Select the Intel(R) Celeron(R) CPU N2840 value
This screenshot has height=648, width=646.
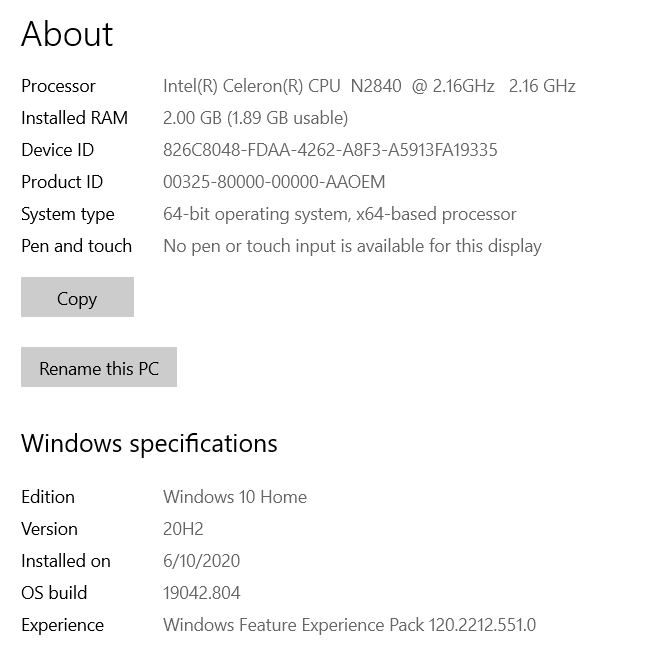pyautogui.click(x=369, y=86)
